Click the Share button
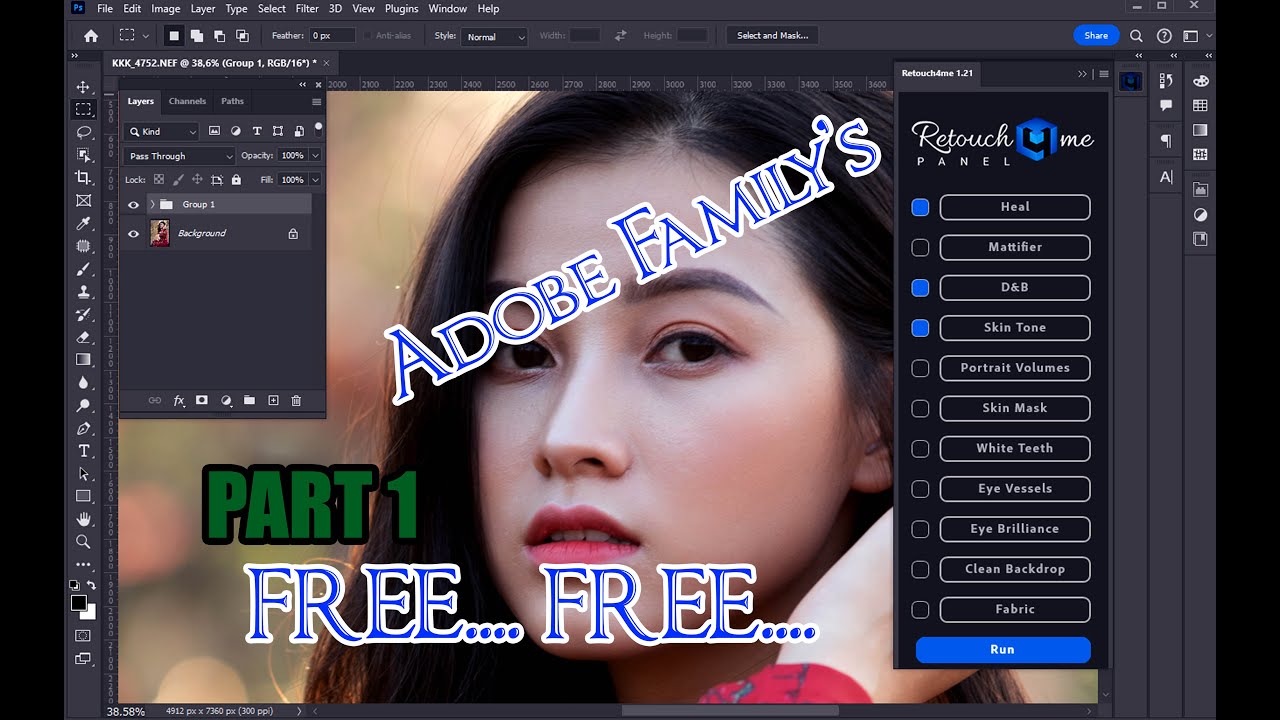 click(x=1096, y=36)
